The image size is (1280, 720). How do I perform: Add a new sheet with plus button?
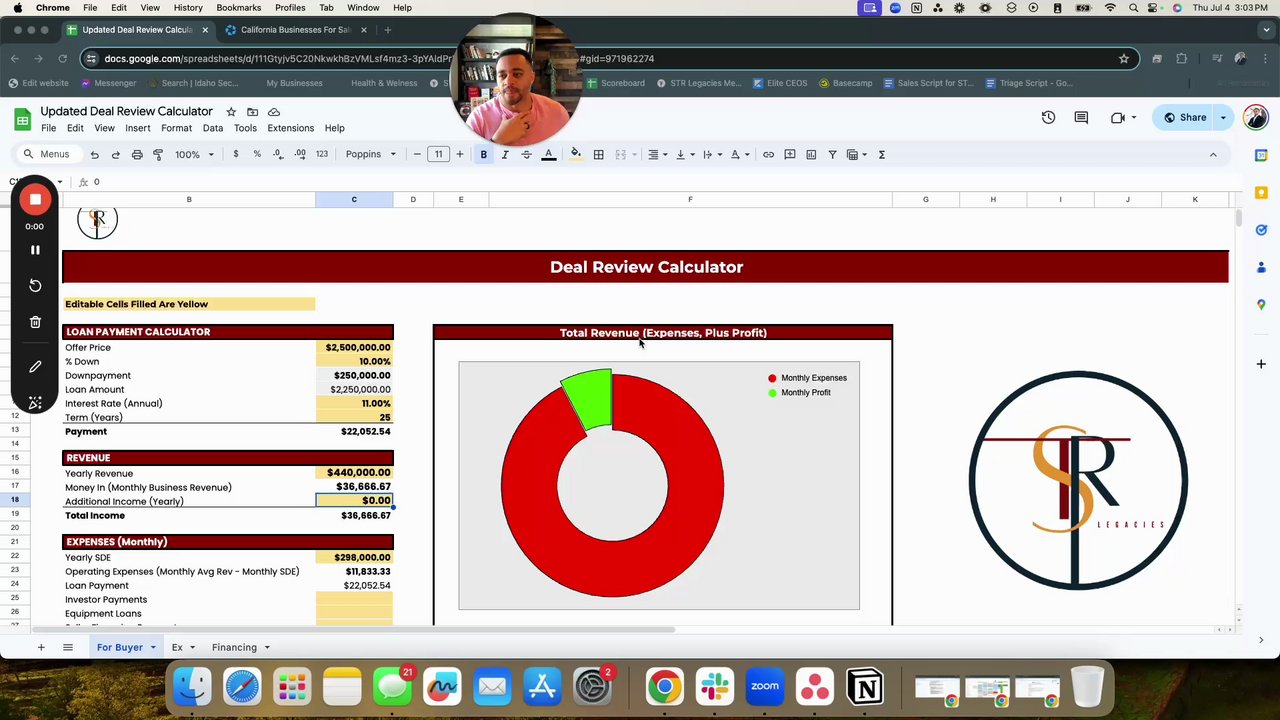[41, 647]
